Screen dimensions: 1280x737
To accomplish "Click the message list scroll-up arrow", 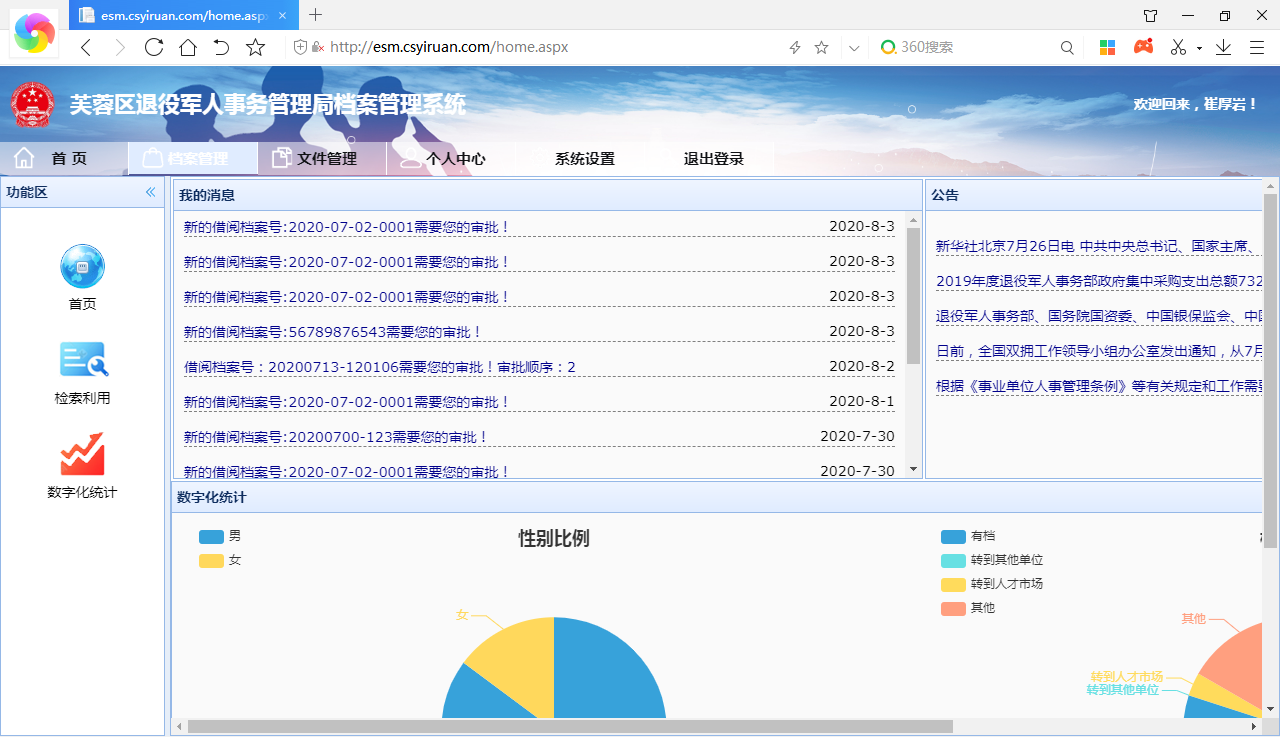I will tap(913, 220).
